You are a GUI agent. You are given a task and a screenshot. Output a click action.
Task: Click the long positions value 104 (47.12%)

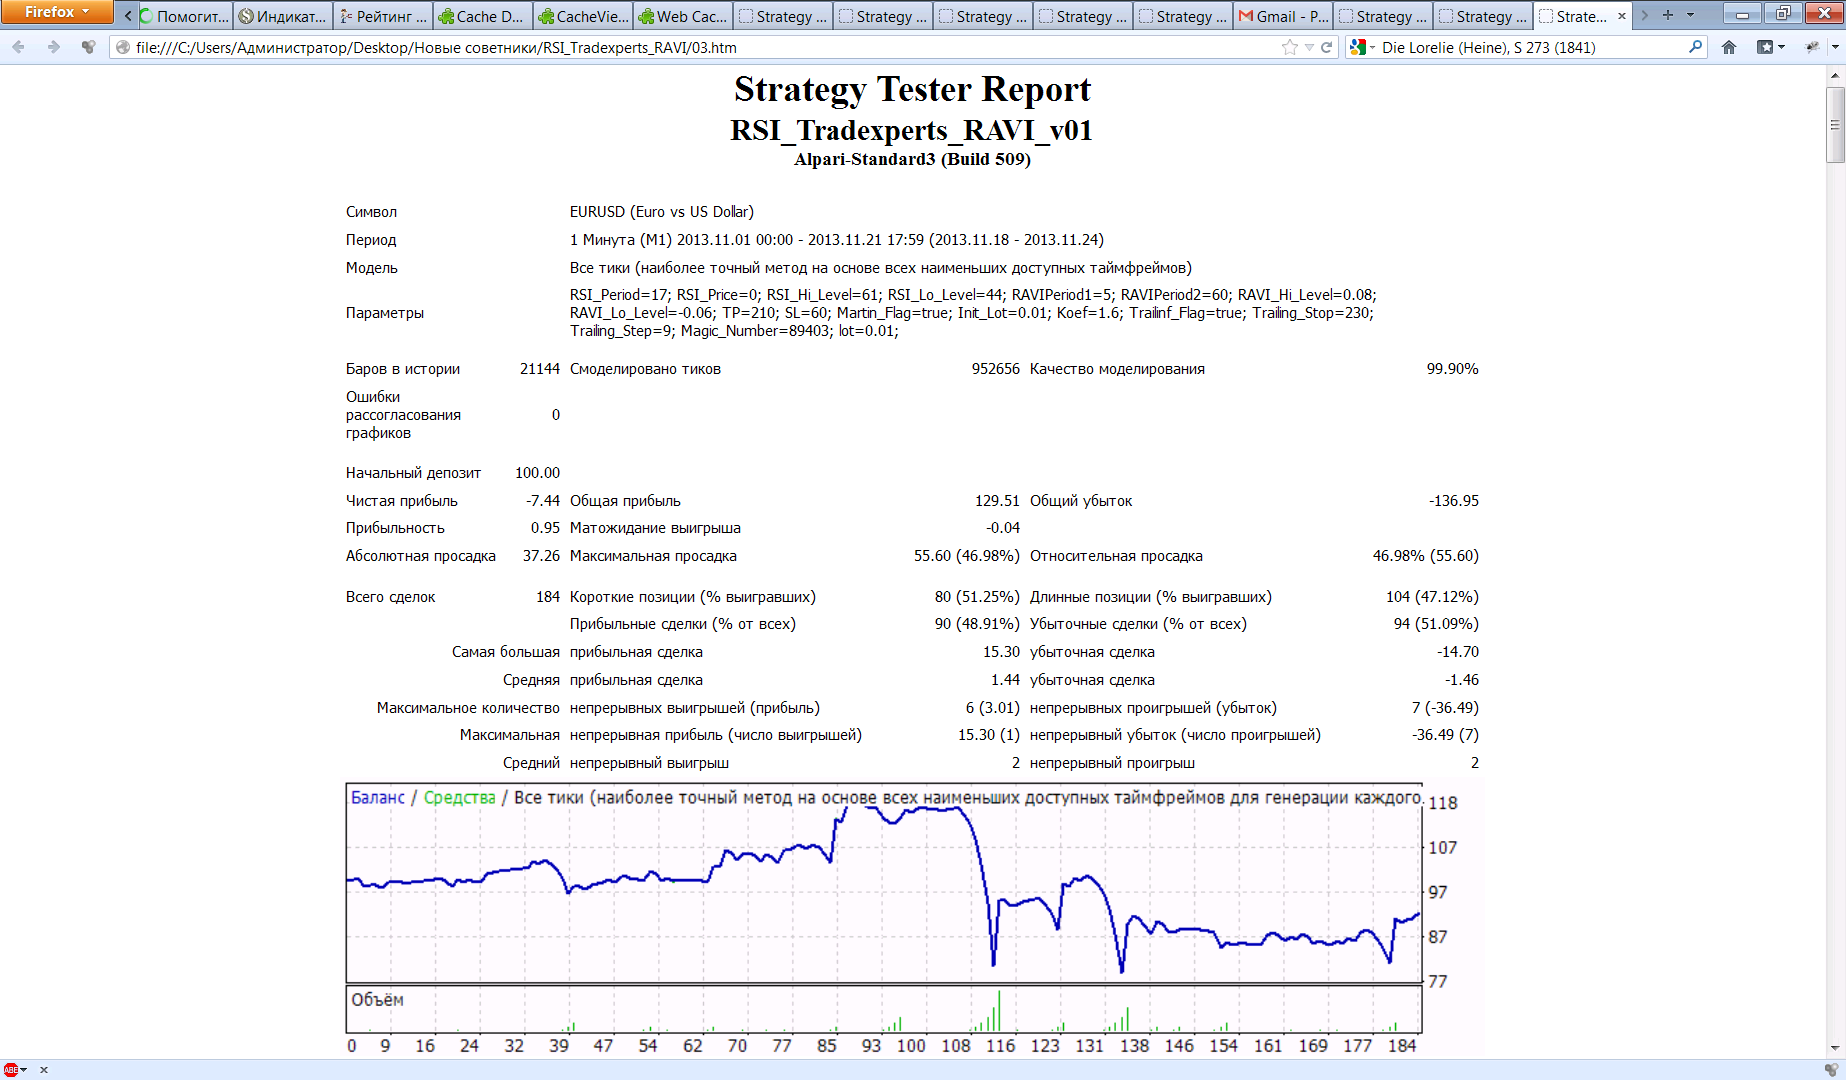[x=1432, y=597]
